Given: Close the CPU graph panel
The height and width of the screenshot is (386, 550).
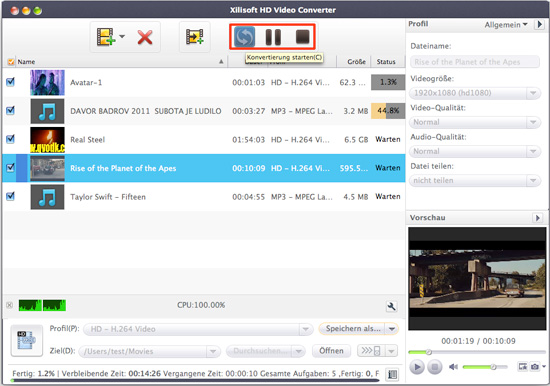Looking at the screenshot, I should [9, 305].
